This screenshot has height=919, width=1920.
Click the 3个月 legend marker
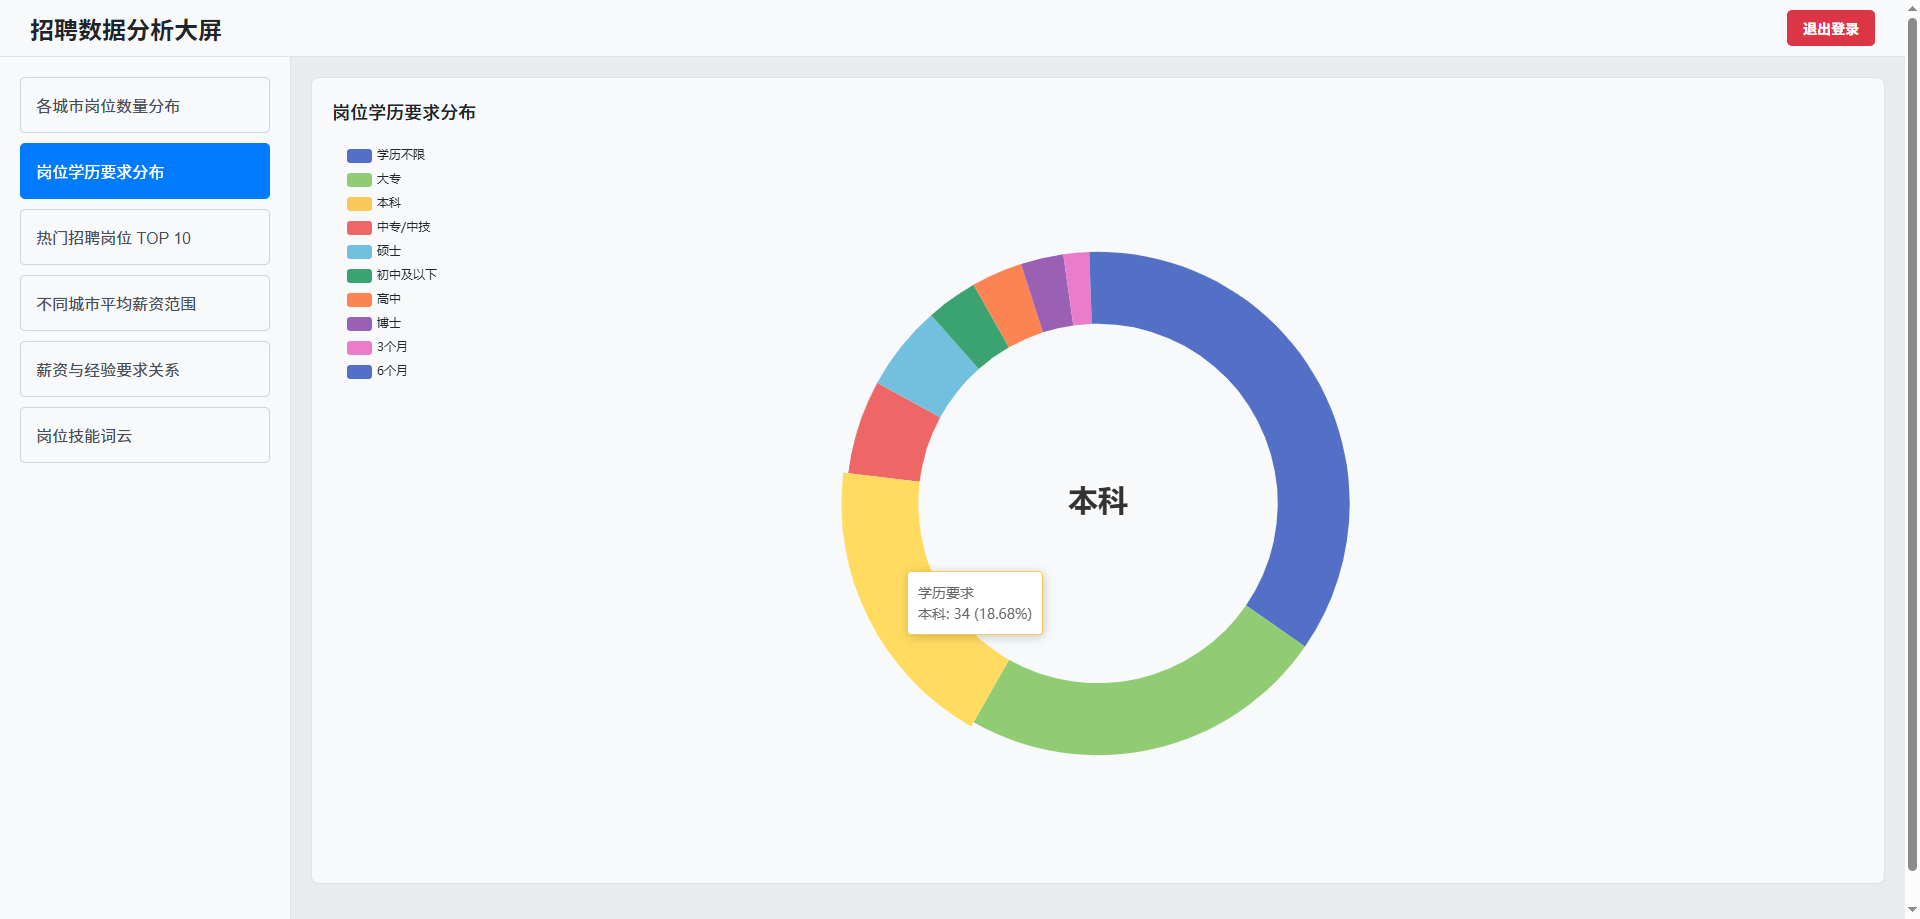[359, 347]
